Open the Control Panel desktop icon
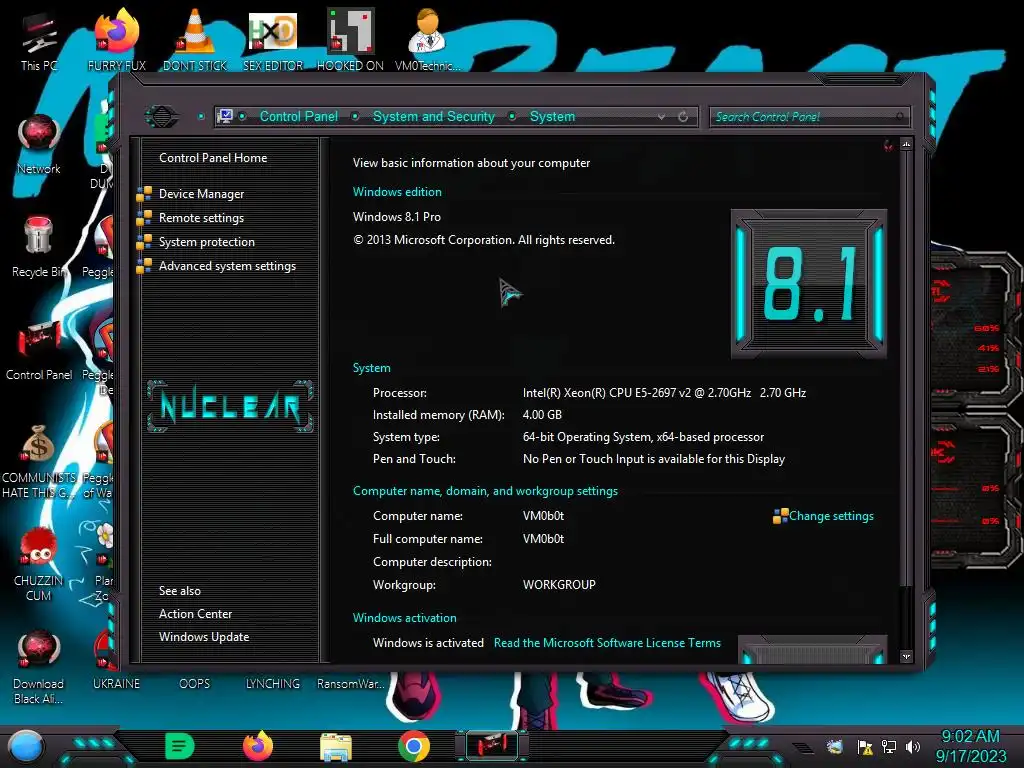Image resolution: width=1024 pixels, height=768 pixels. point(39,350)
